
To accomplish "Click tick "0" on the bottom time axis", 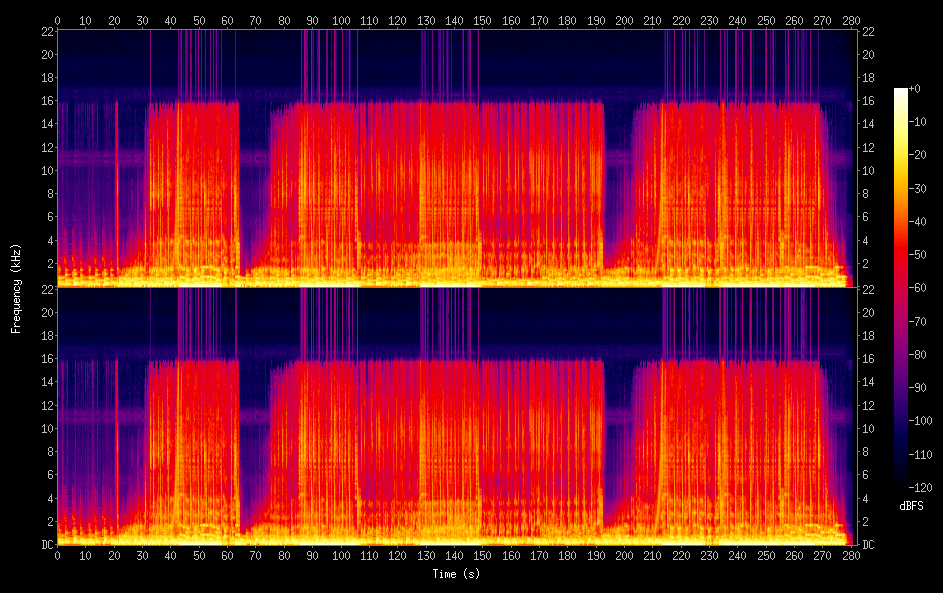I will pos(57,556).
